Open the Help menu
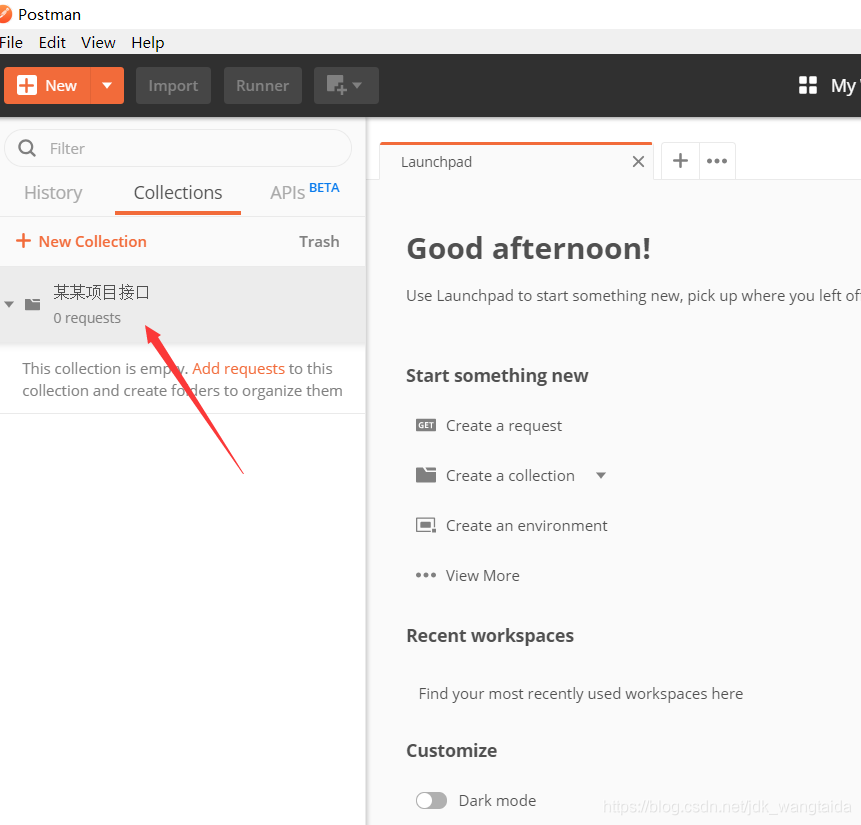 (148, 42)
